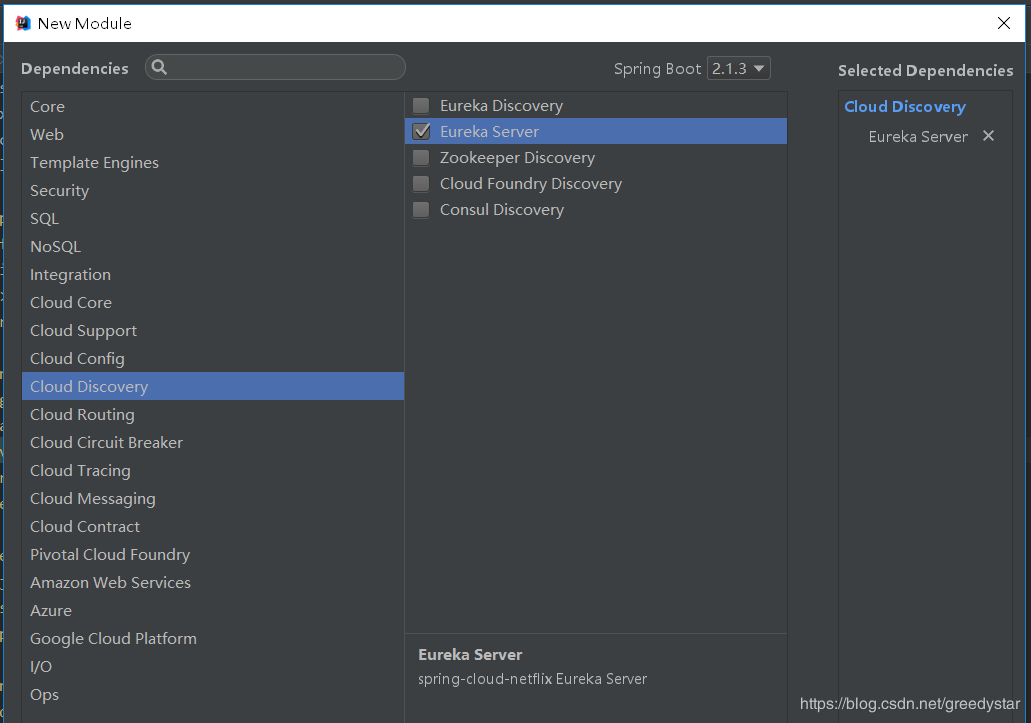Viewport: 1031px width, 723px height.
Task: Choose the Pivotal Cloud Foundry category
Action: (213, 555)
